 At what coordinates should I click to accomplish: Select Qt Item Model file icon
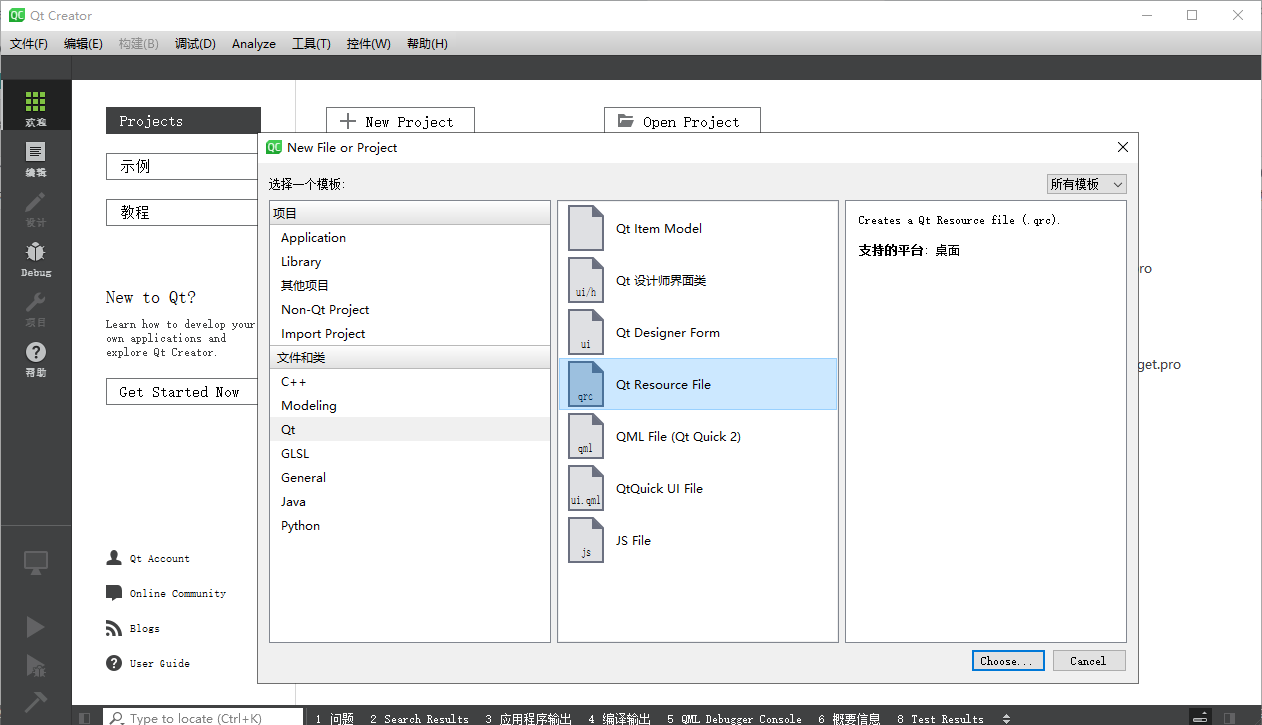pyautogui.click(x=586, y=228)
